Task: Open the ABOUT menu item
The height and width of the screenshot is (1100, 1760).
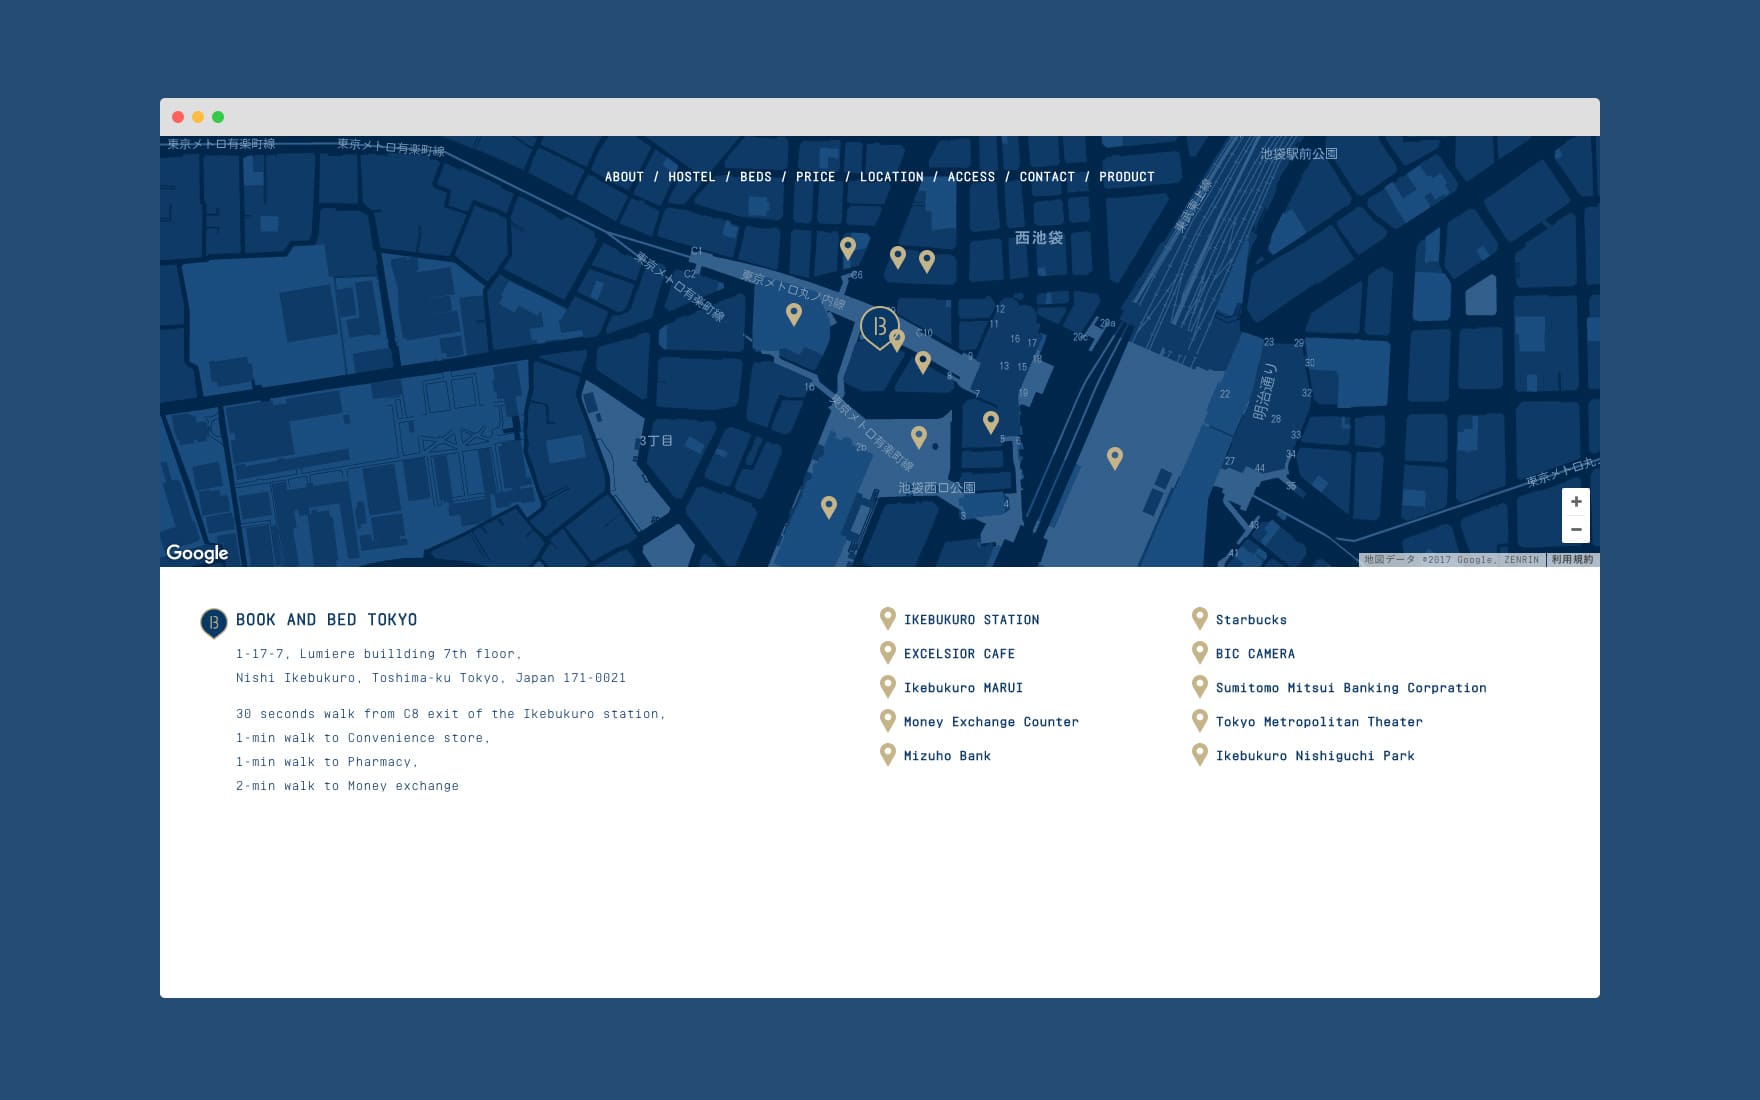Action: (x=624, y=177)
